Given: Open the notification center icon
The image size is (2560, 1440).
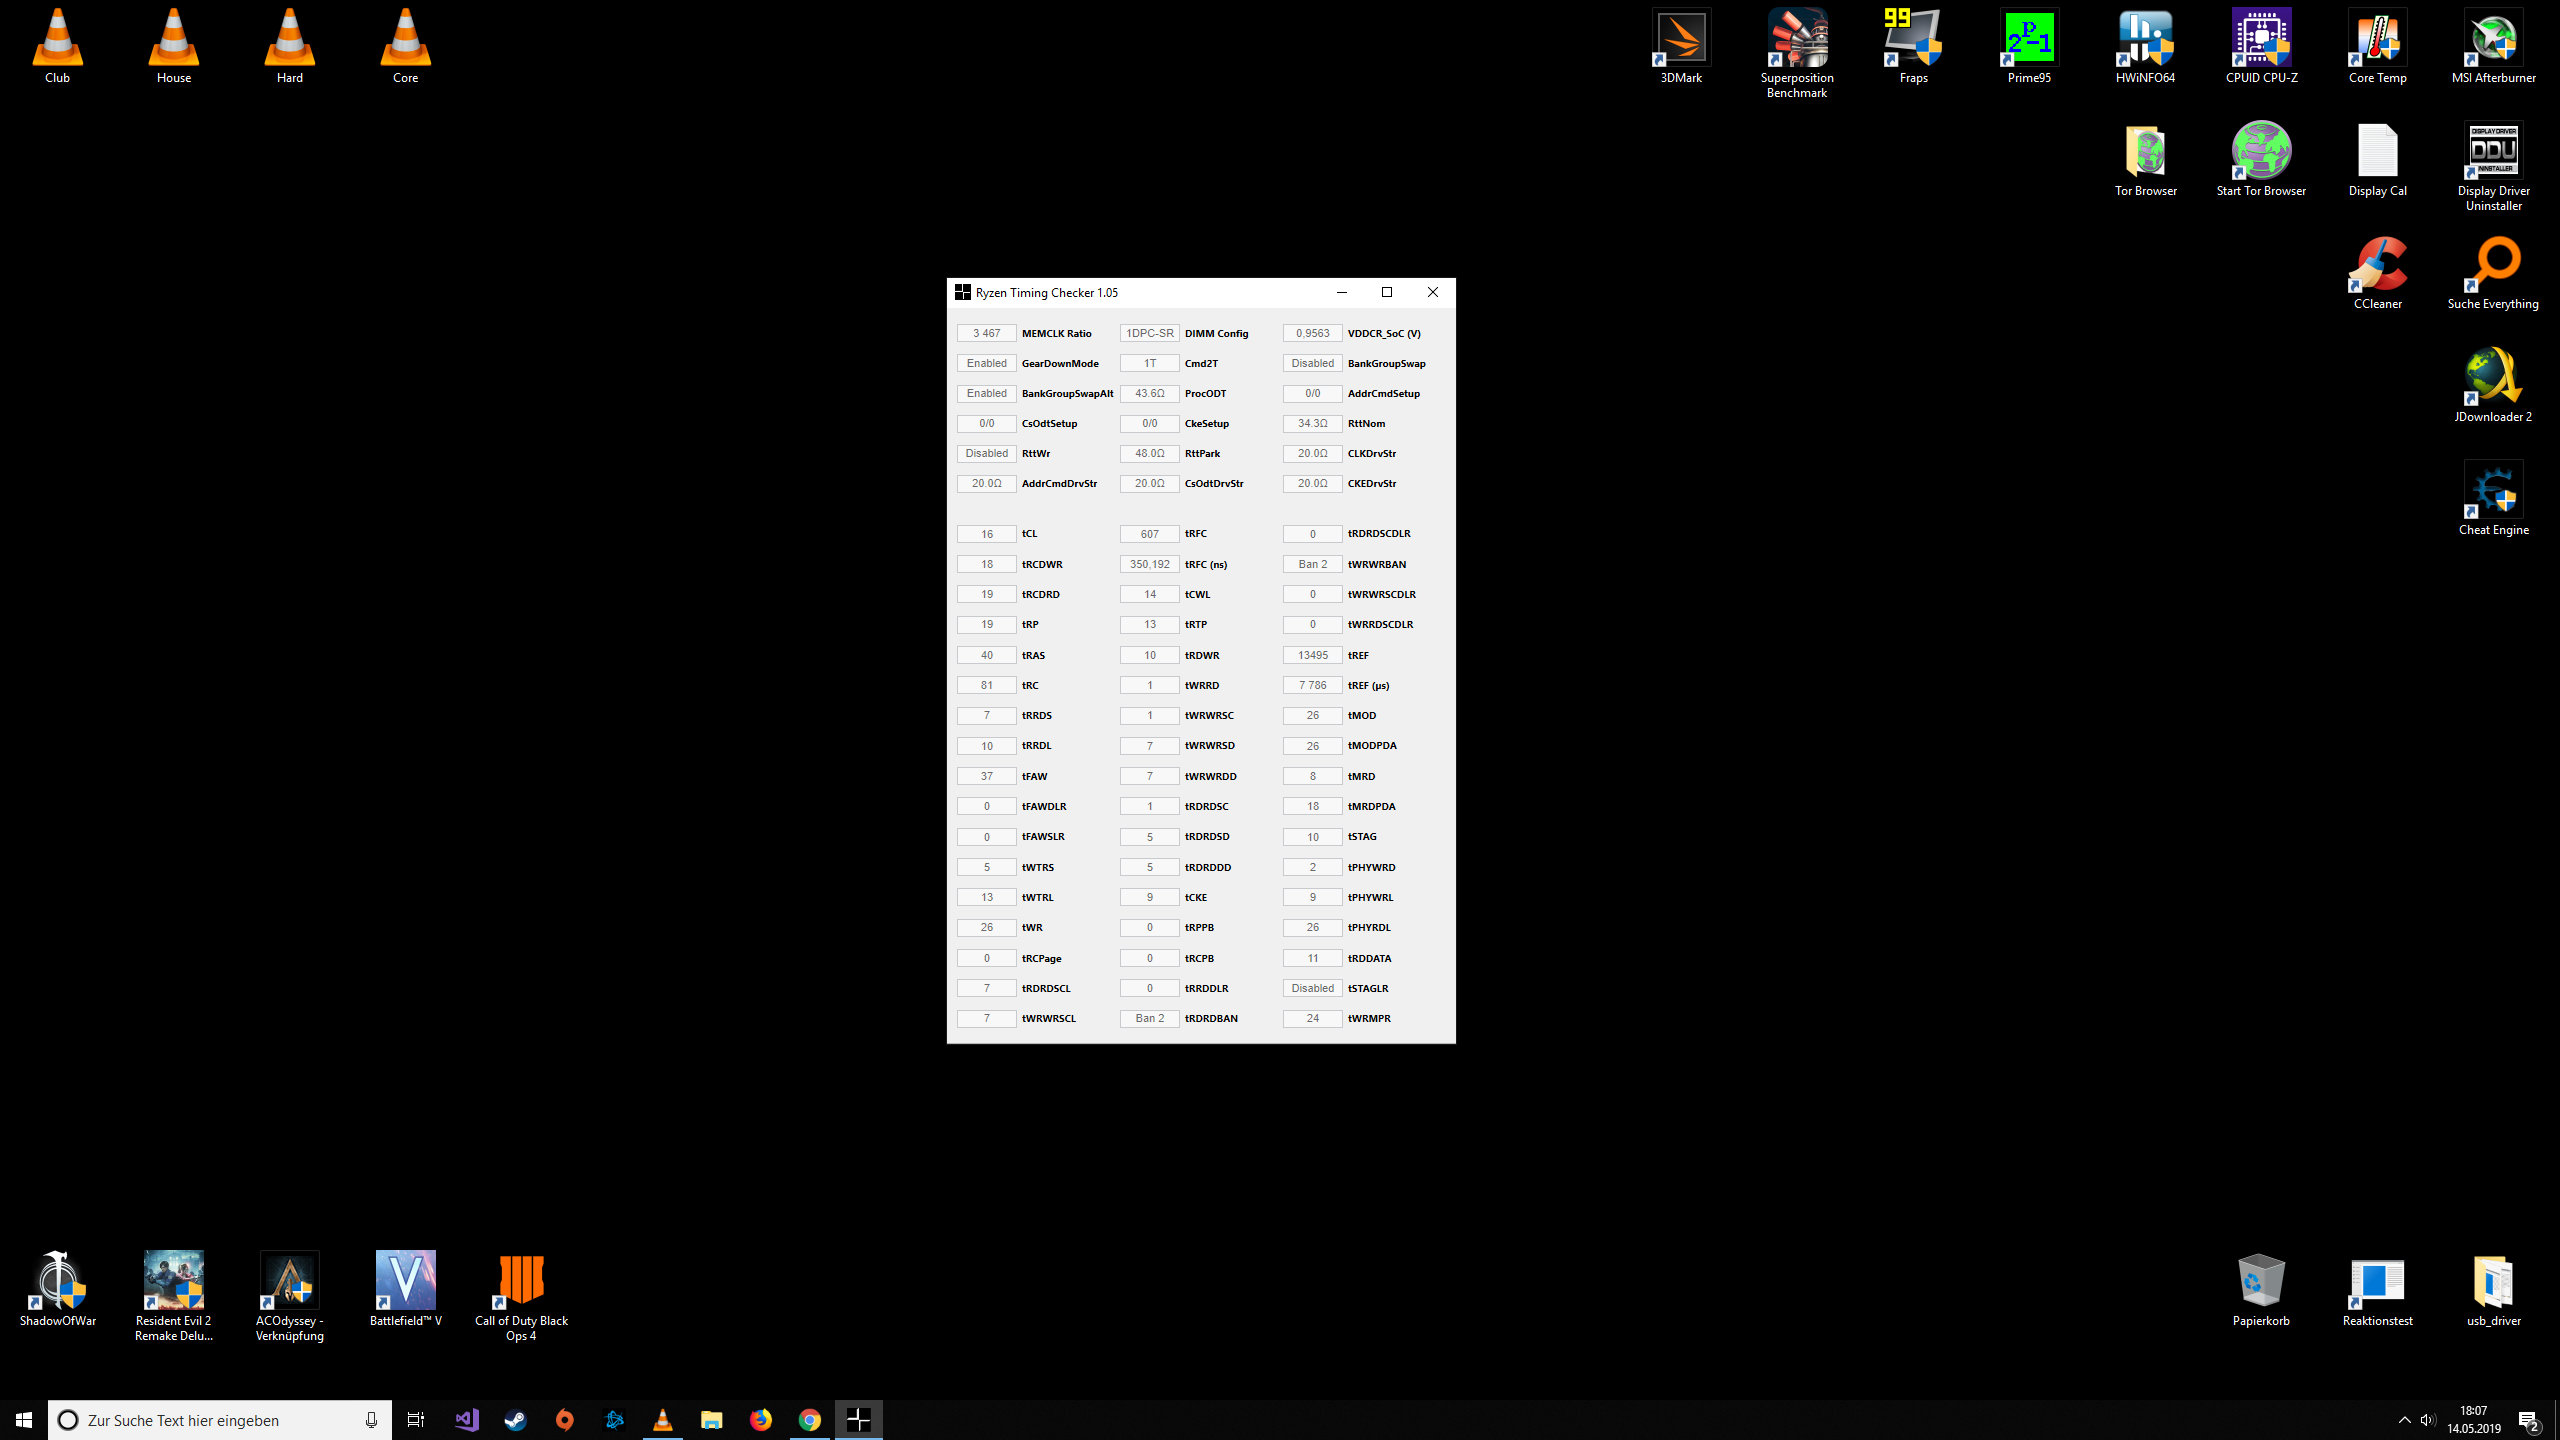Looking at the screenshot, I should pyautogui.click(x=2529, y=1420).
